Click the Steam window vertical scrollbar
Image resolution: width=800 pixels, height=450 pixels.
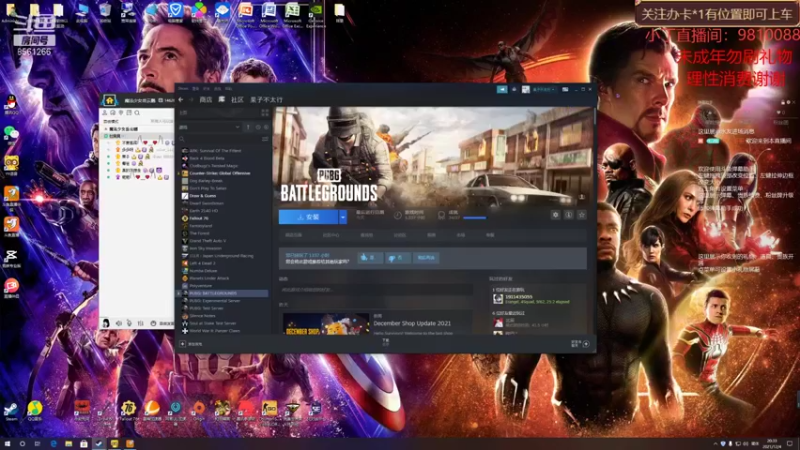click(594, 115)
